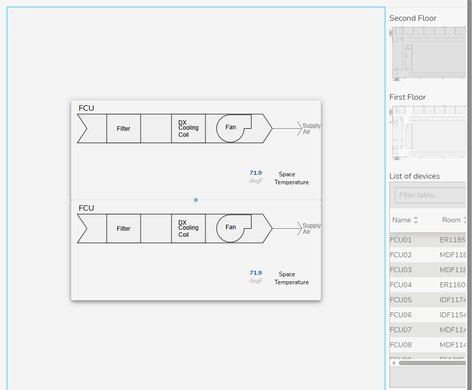Select FCU01 in the device list
This screenshot has height=390, width=473.
tap(428, 240)
